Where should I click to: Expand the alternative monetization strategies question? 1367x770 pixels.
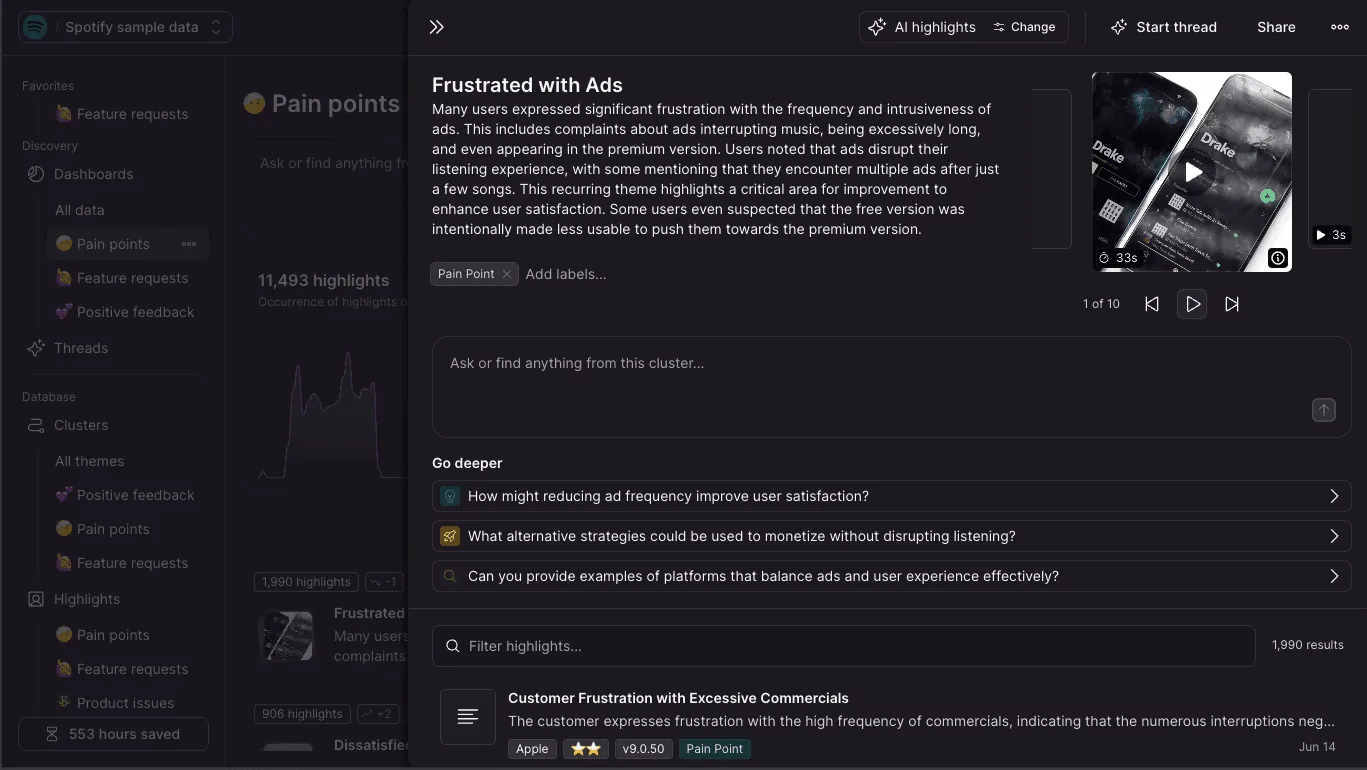[891, 536]
